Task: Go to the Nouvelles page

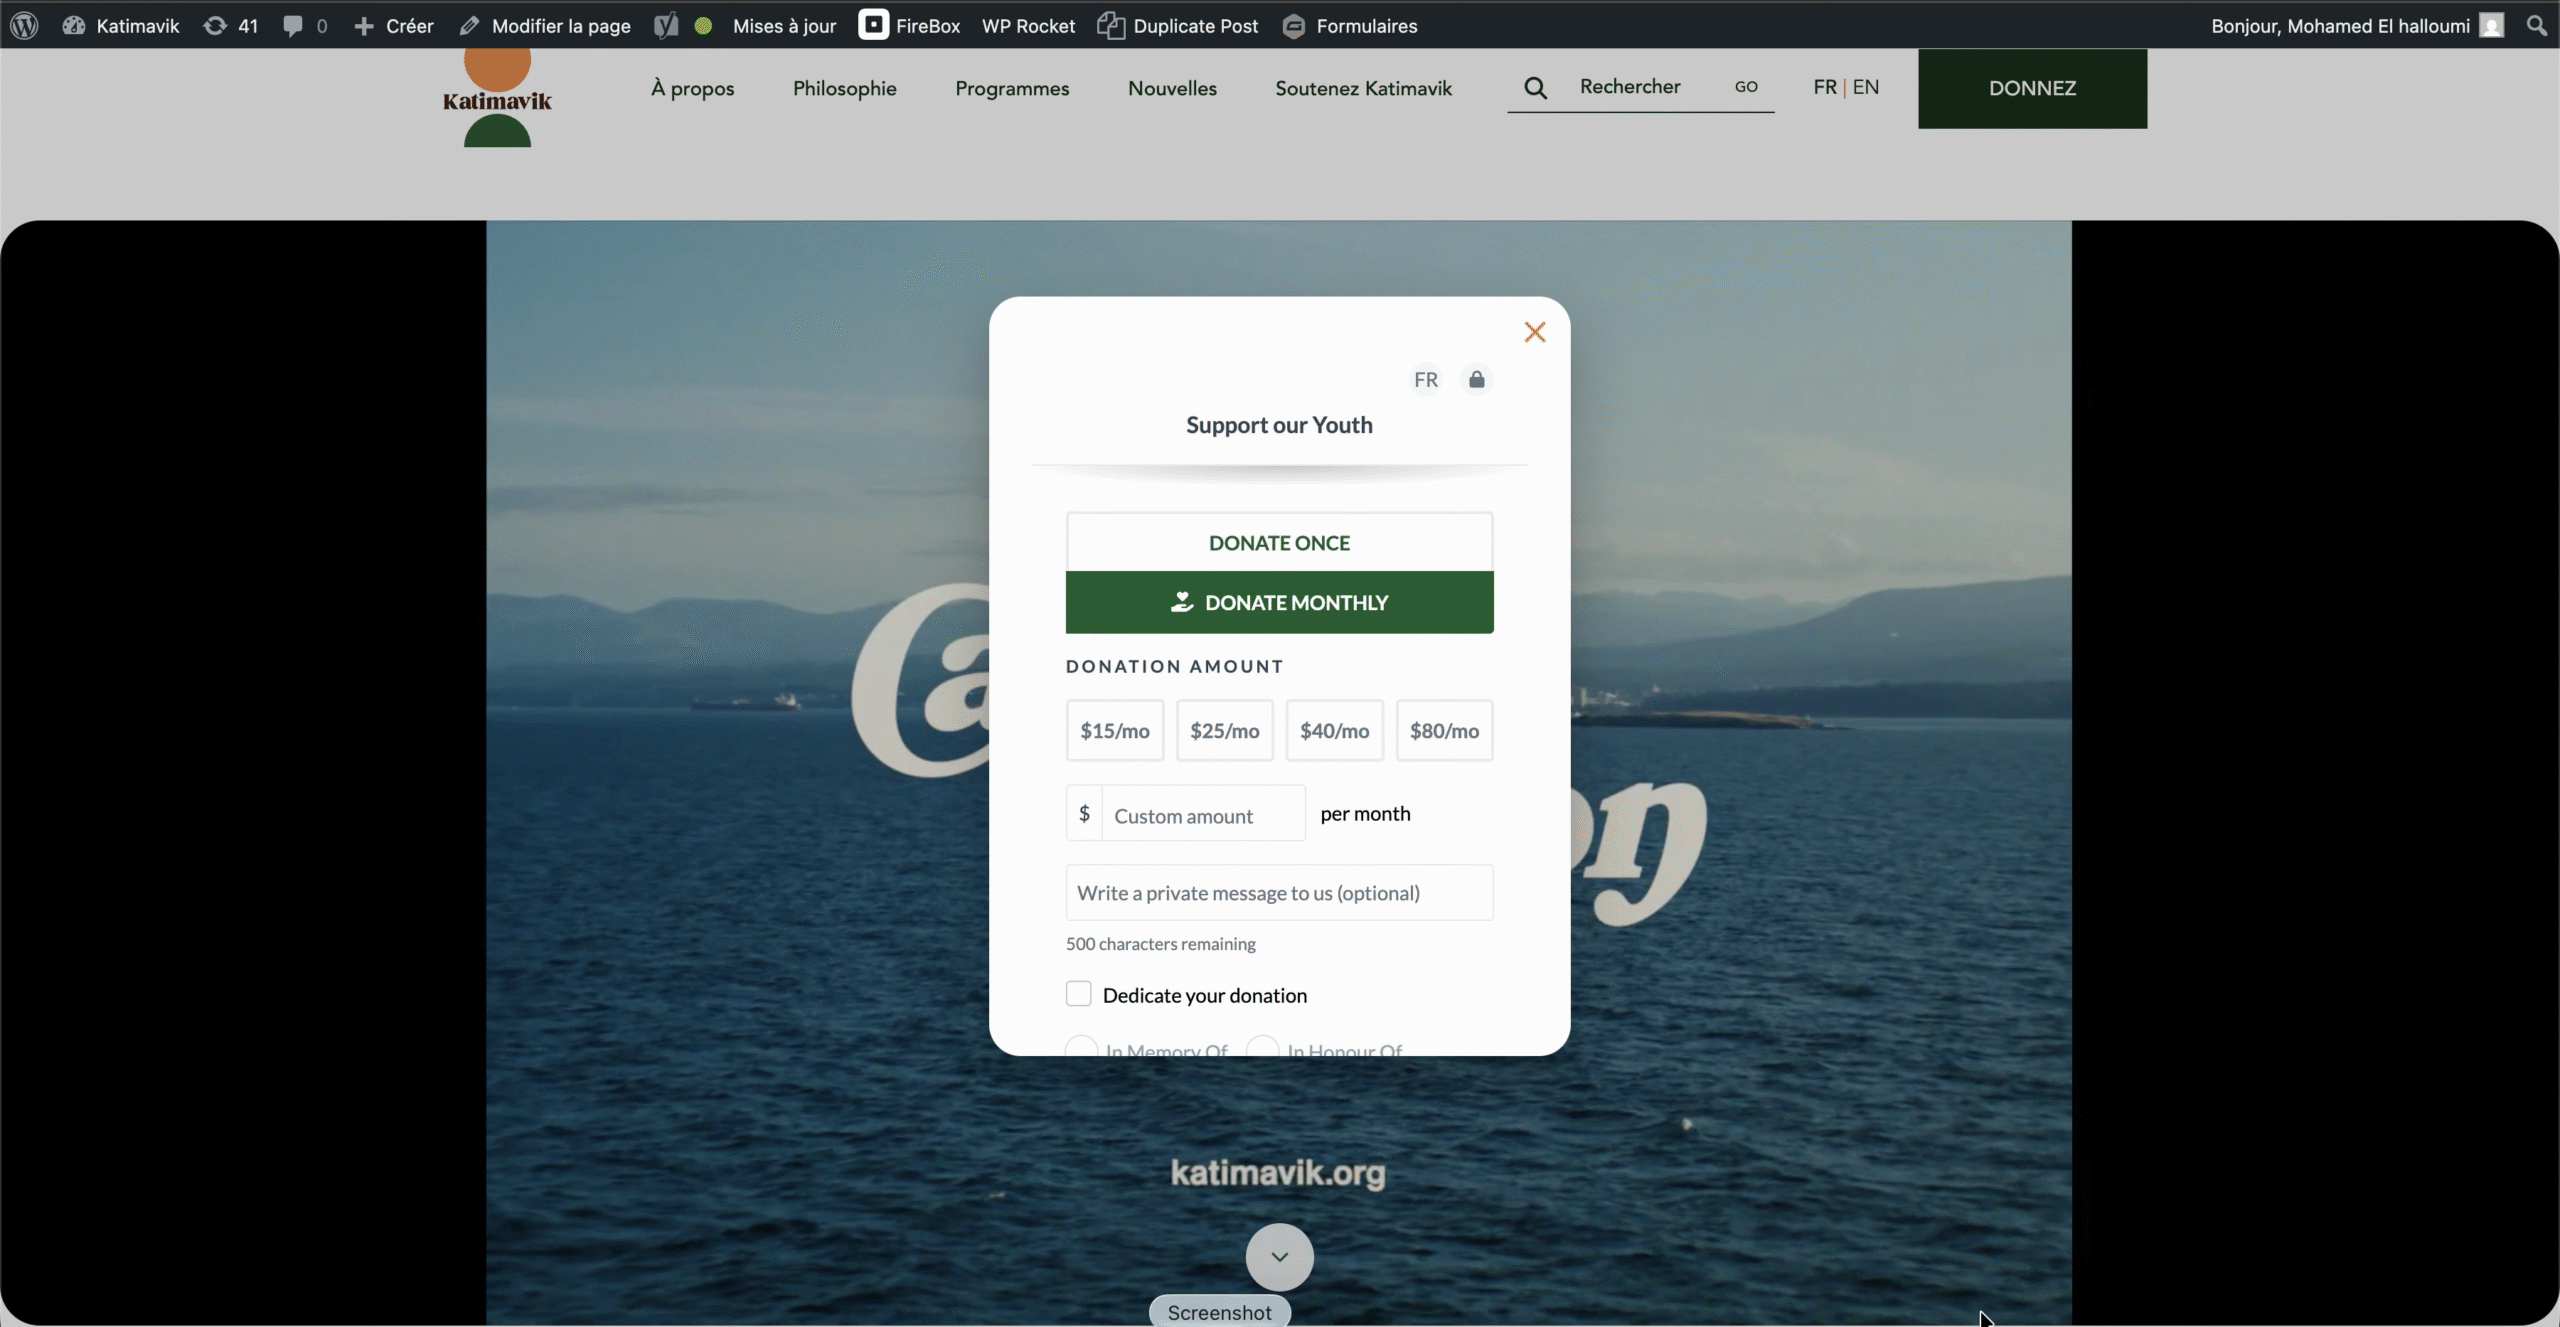Action: point(1172,88)
